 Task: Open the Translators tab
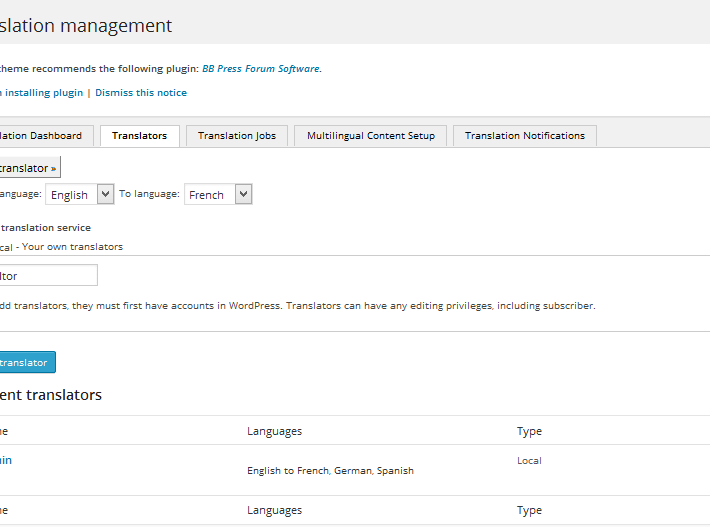tap(139, 136)
